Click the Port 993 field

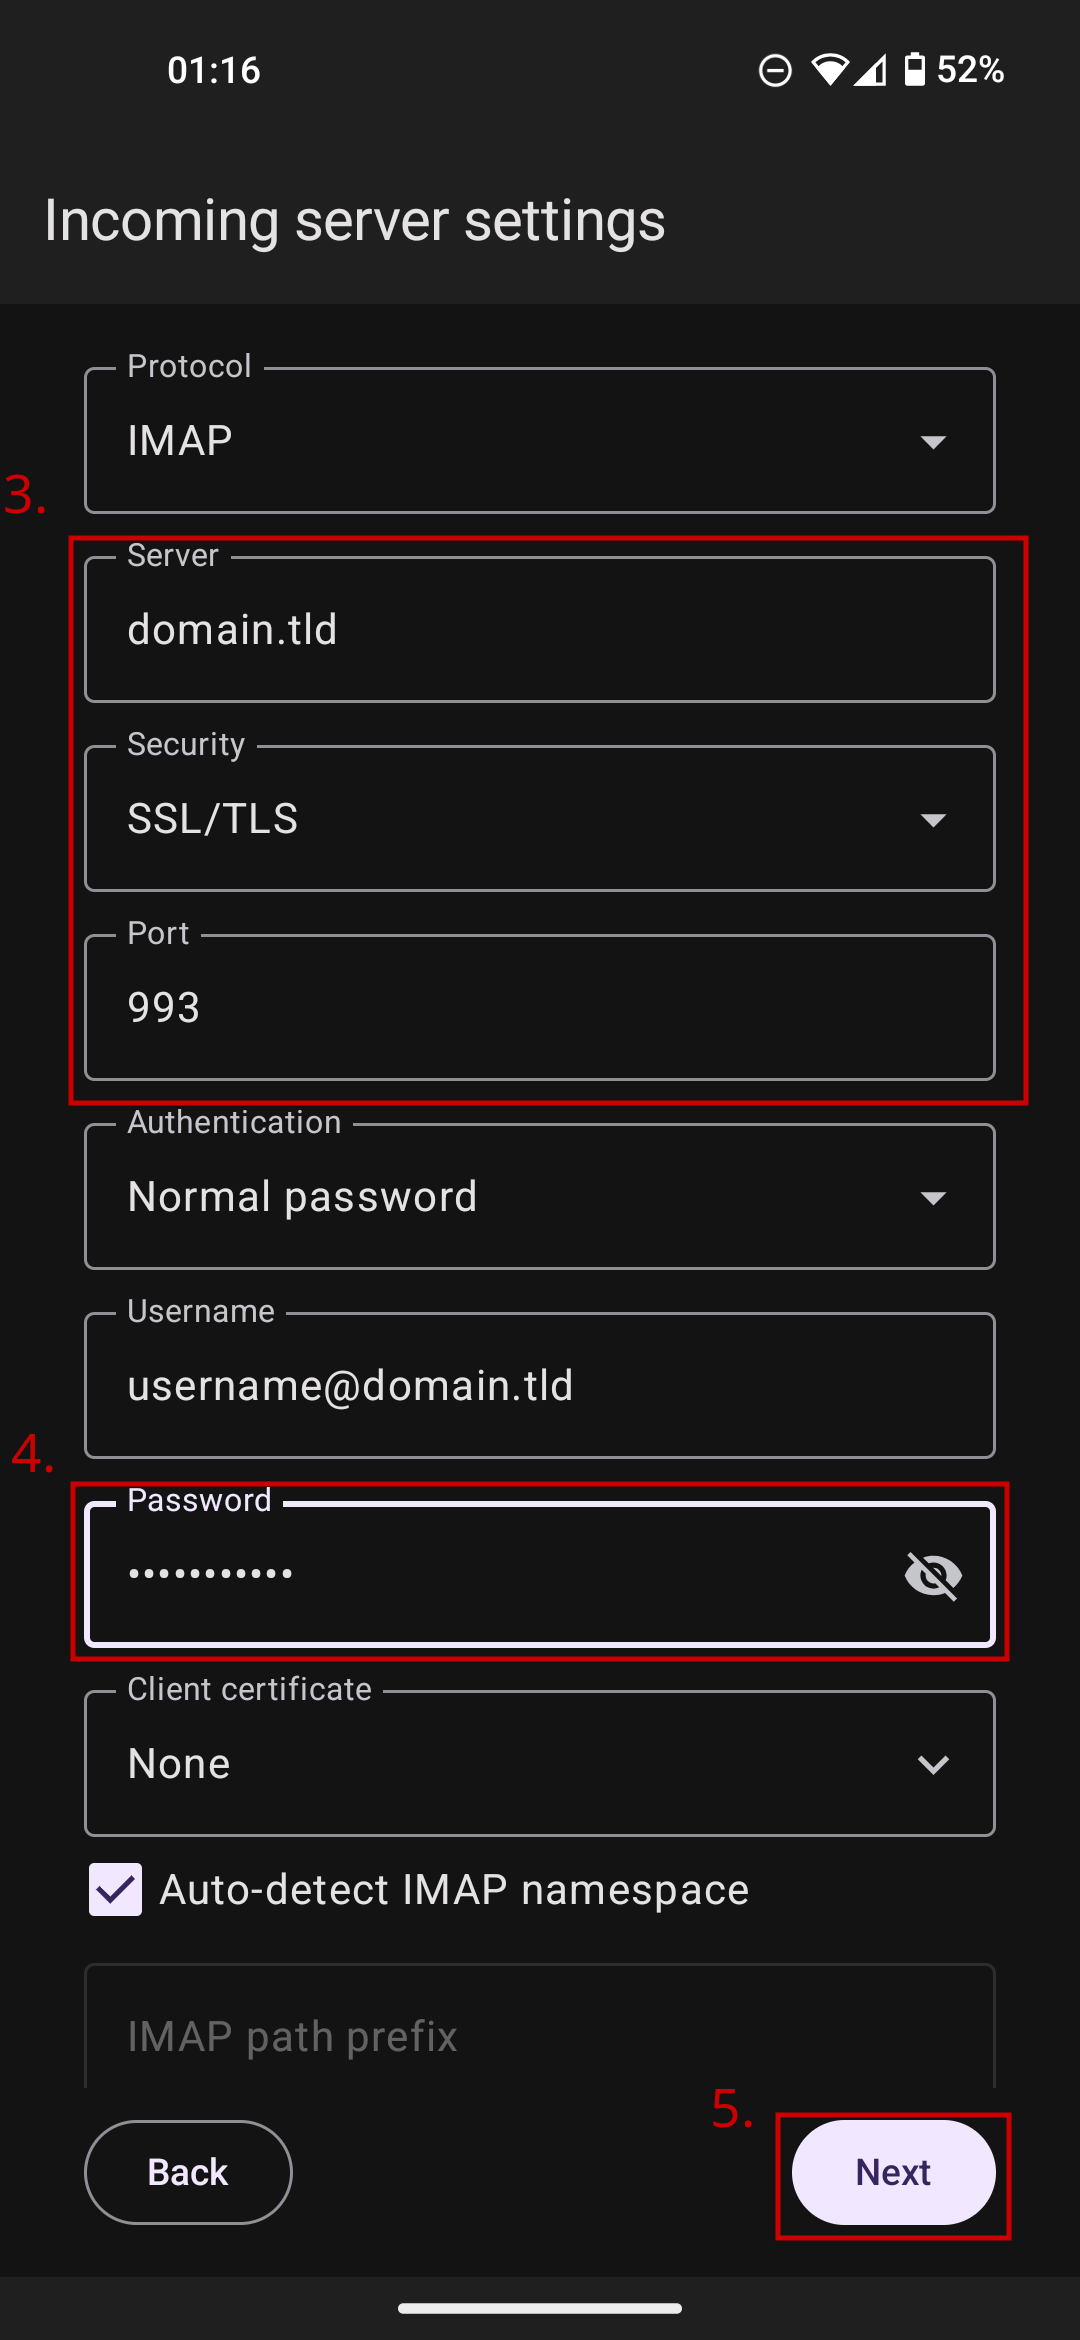click(x=540, y=1008)
